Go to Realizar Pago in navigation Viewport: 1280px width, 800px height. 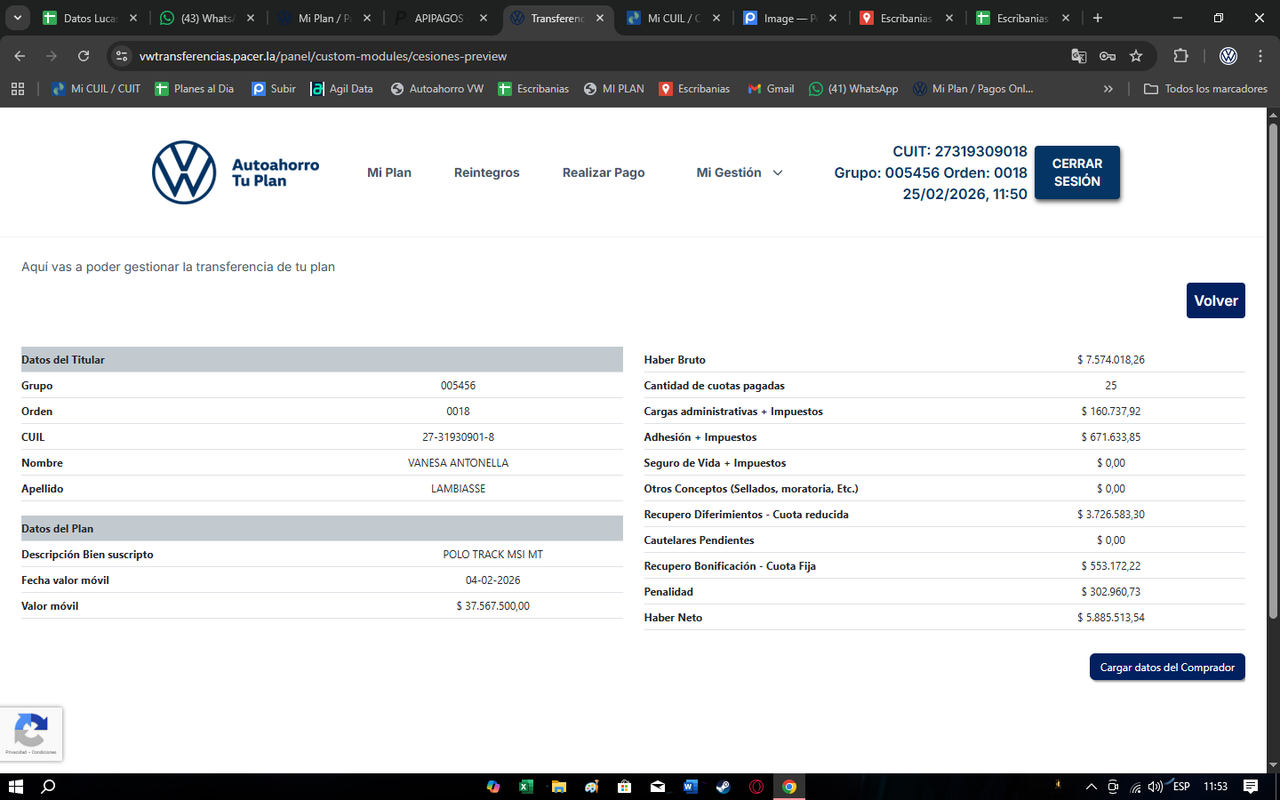(x=604, y=173)
